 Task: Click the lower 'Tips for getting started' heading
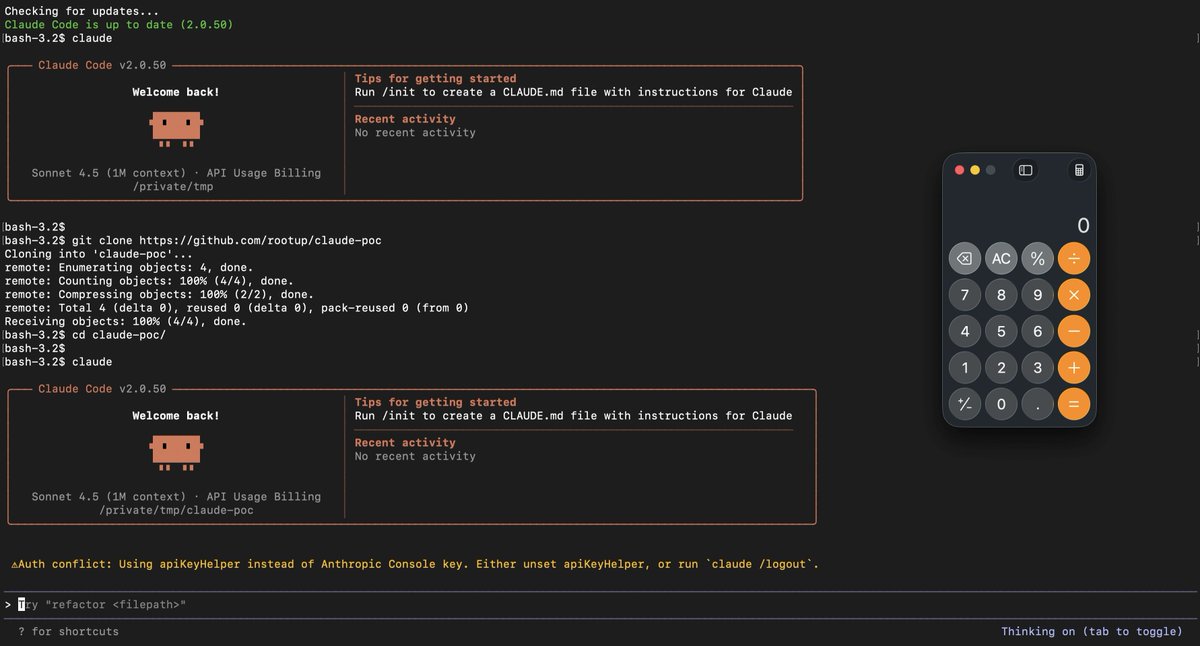pyautogui.click(x=435, y=402)
